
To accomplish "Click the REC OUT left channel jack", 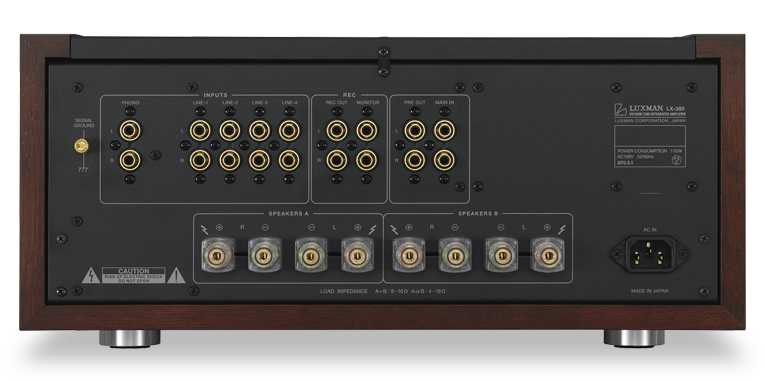I will pos(337,130).
